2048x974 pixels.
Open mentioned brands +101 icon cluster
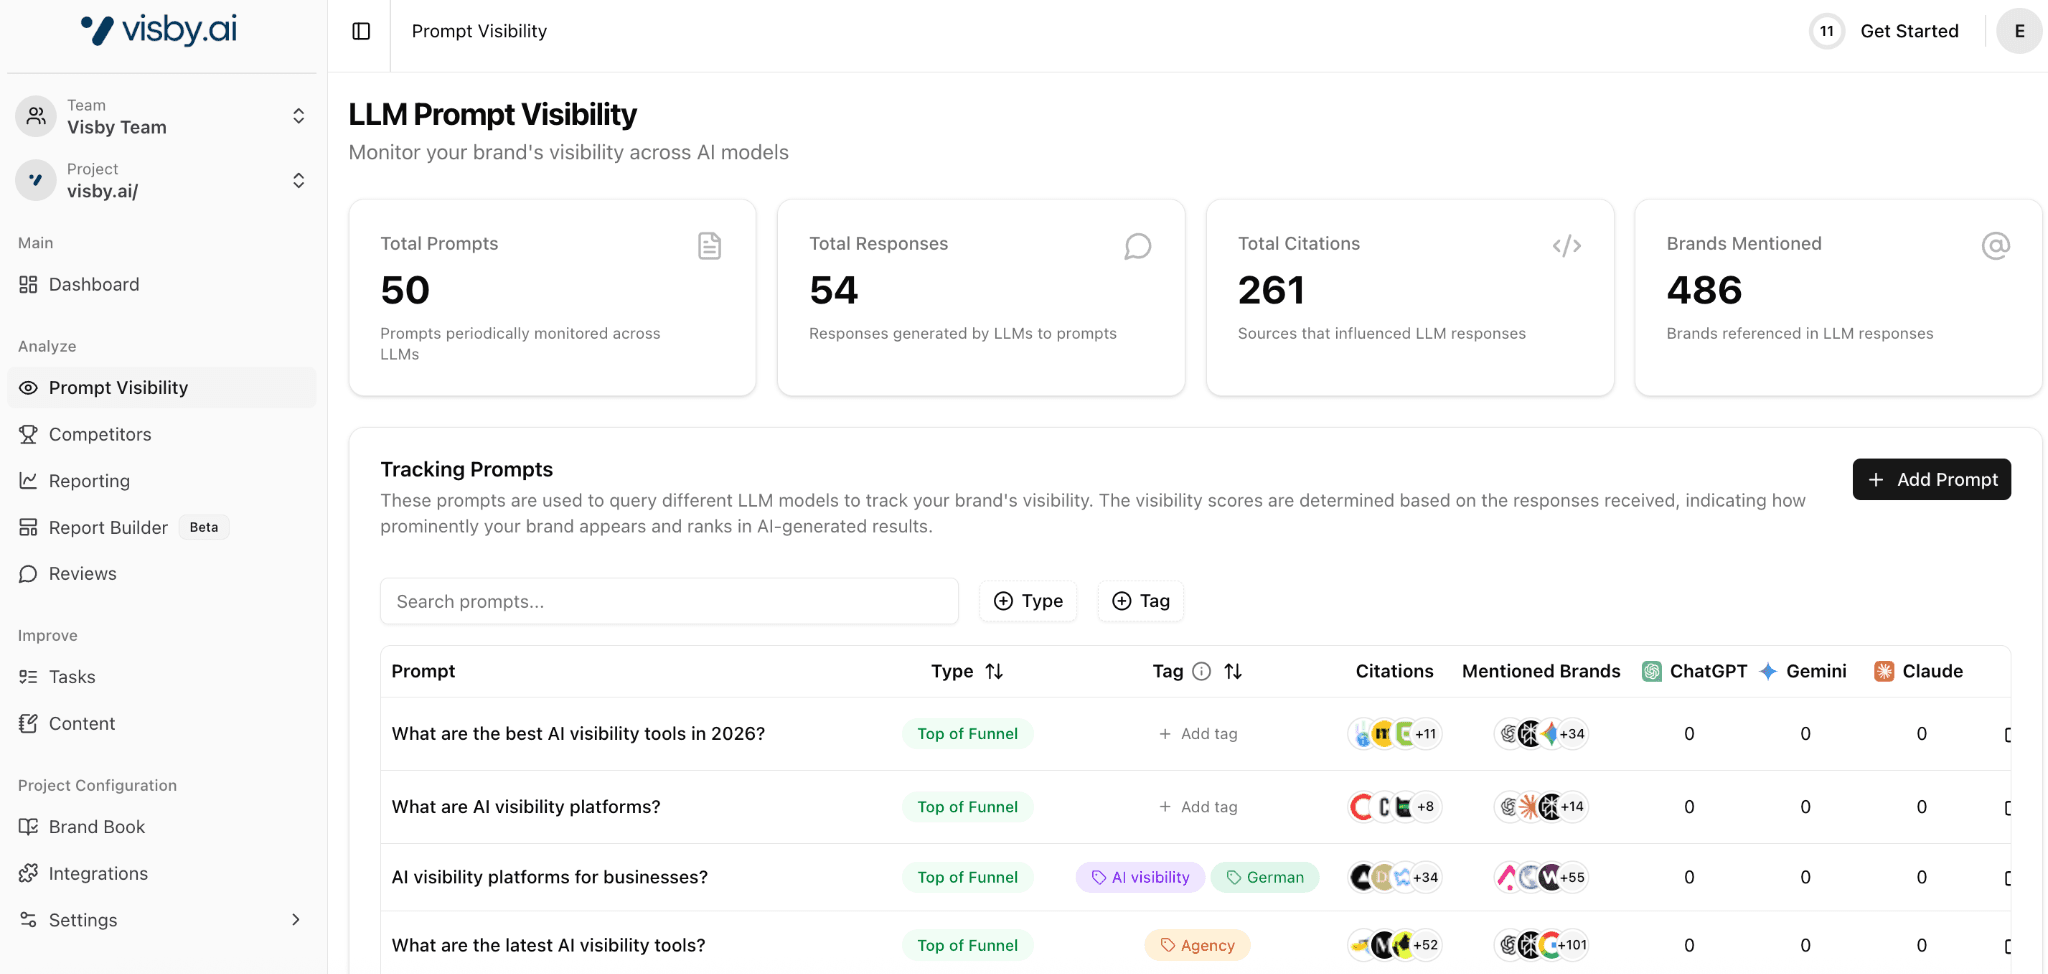[1541, 945]
